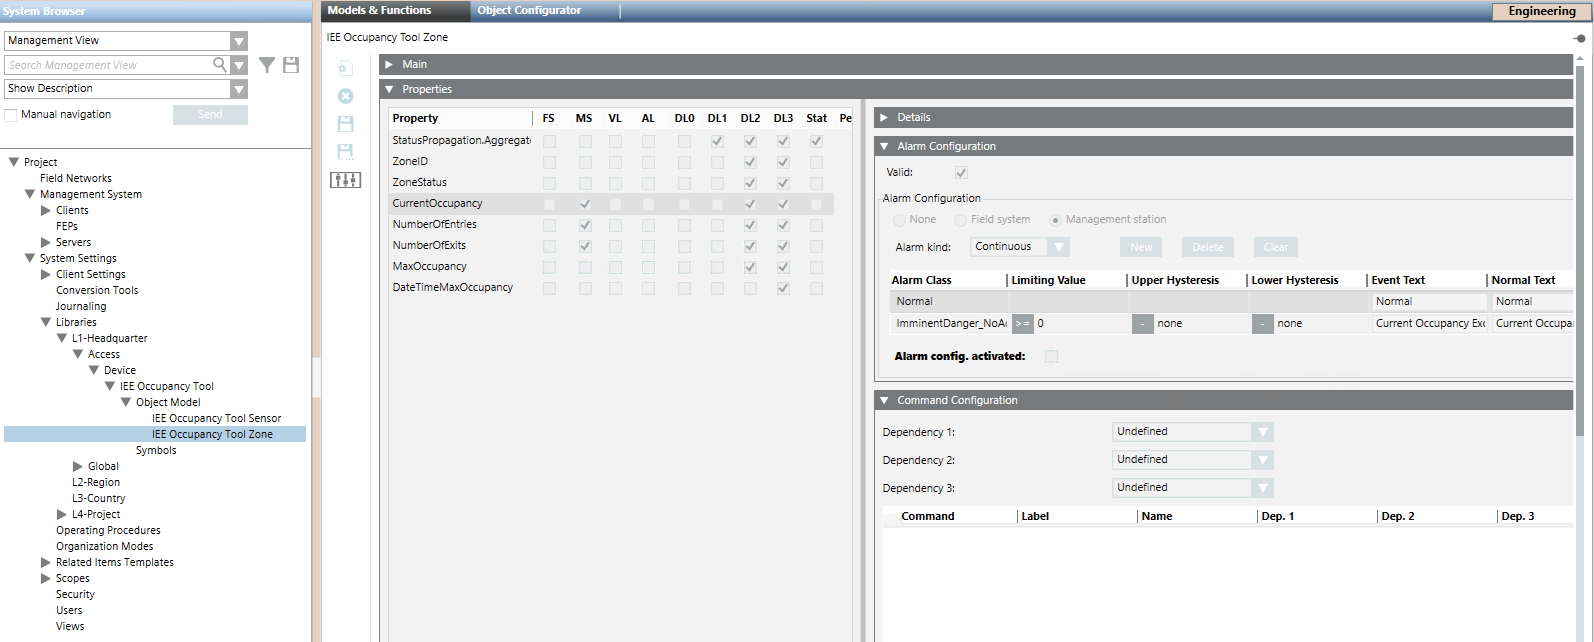
Task: Switch to the Models & Functions tab
Action: pos(379,11)
